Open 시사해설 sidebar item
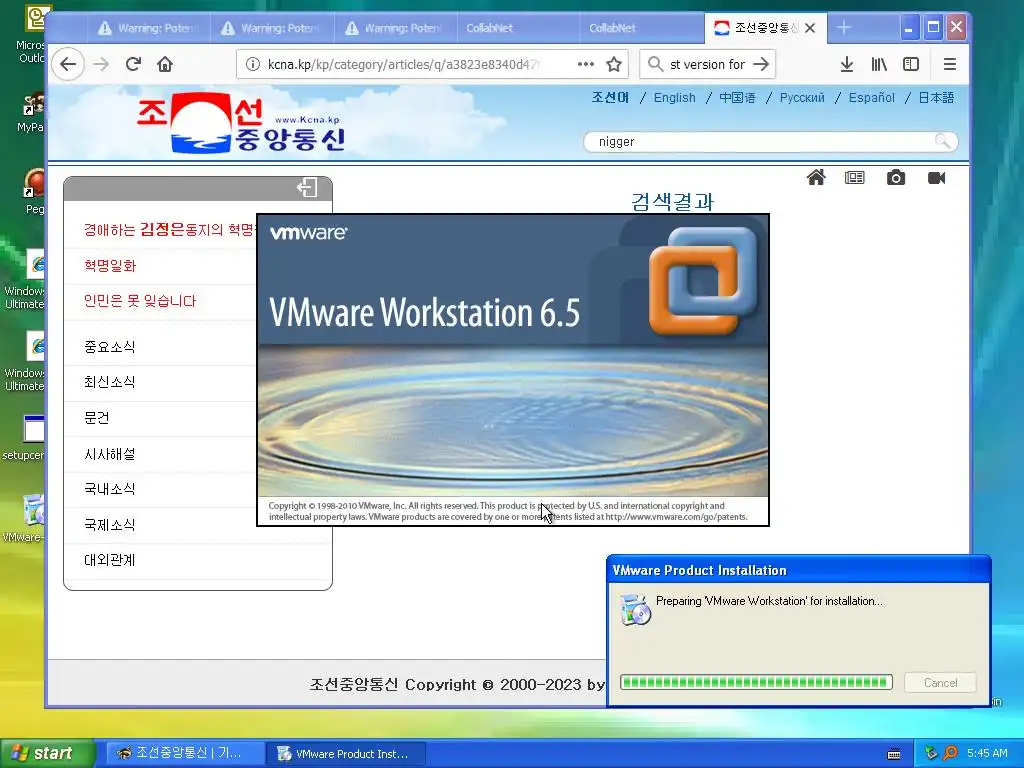The width and height of the screenshot is (1024, 768). (110, 454)
